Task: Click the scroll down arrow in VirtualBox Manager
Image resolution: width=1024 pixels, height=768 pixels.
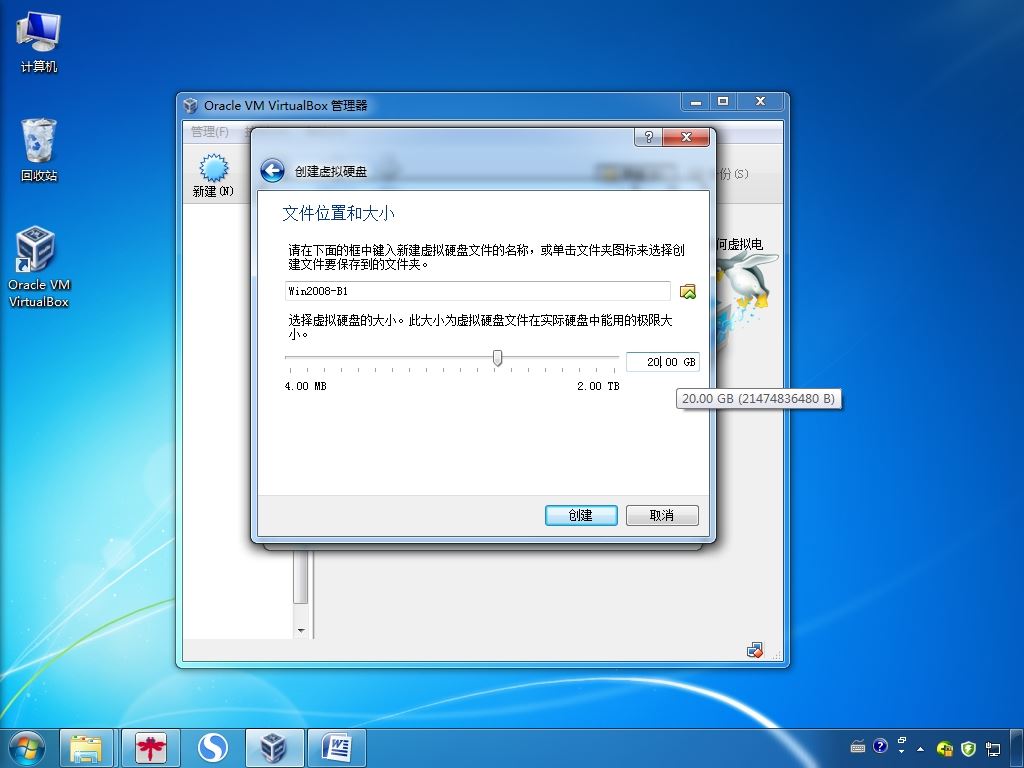Action: click(300, 631)
